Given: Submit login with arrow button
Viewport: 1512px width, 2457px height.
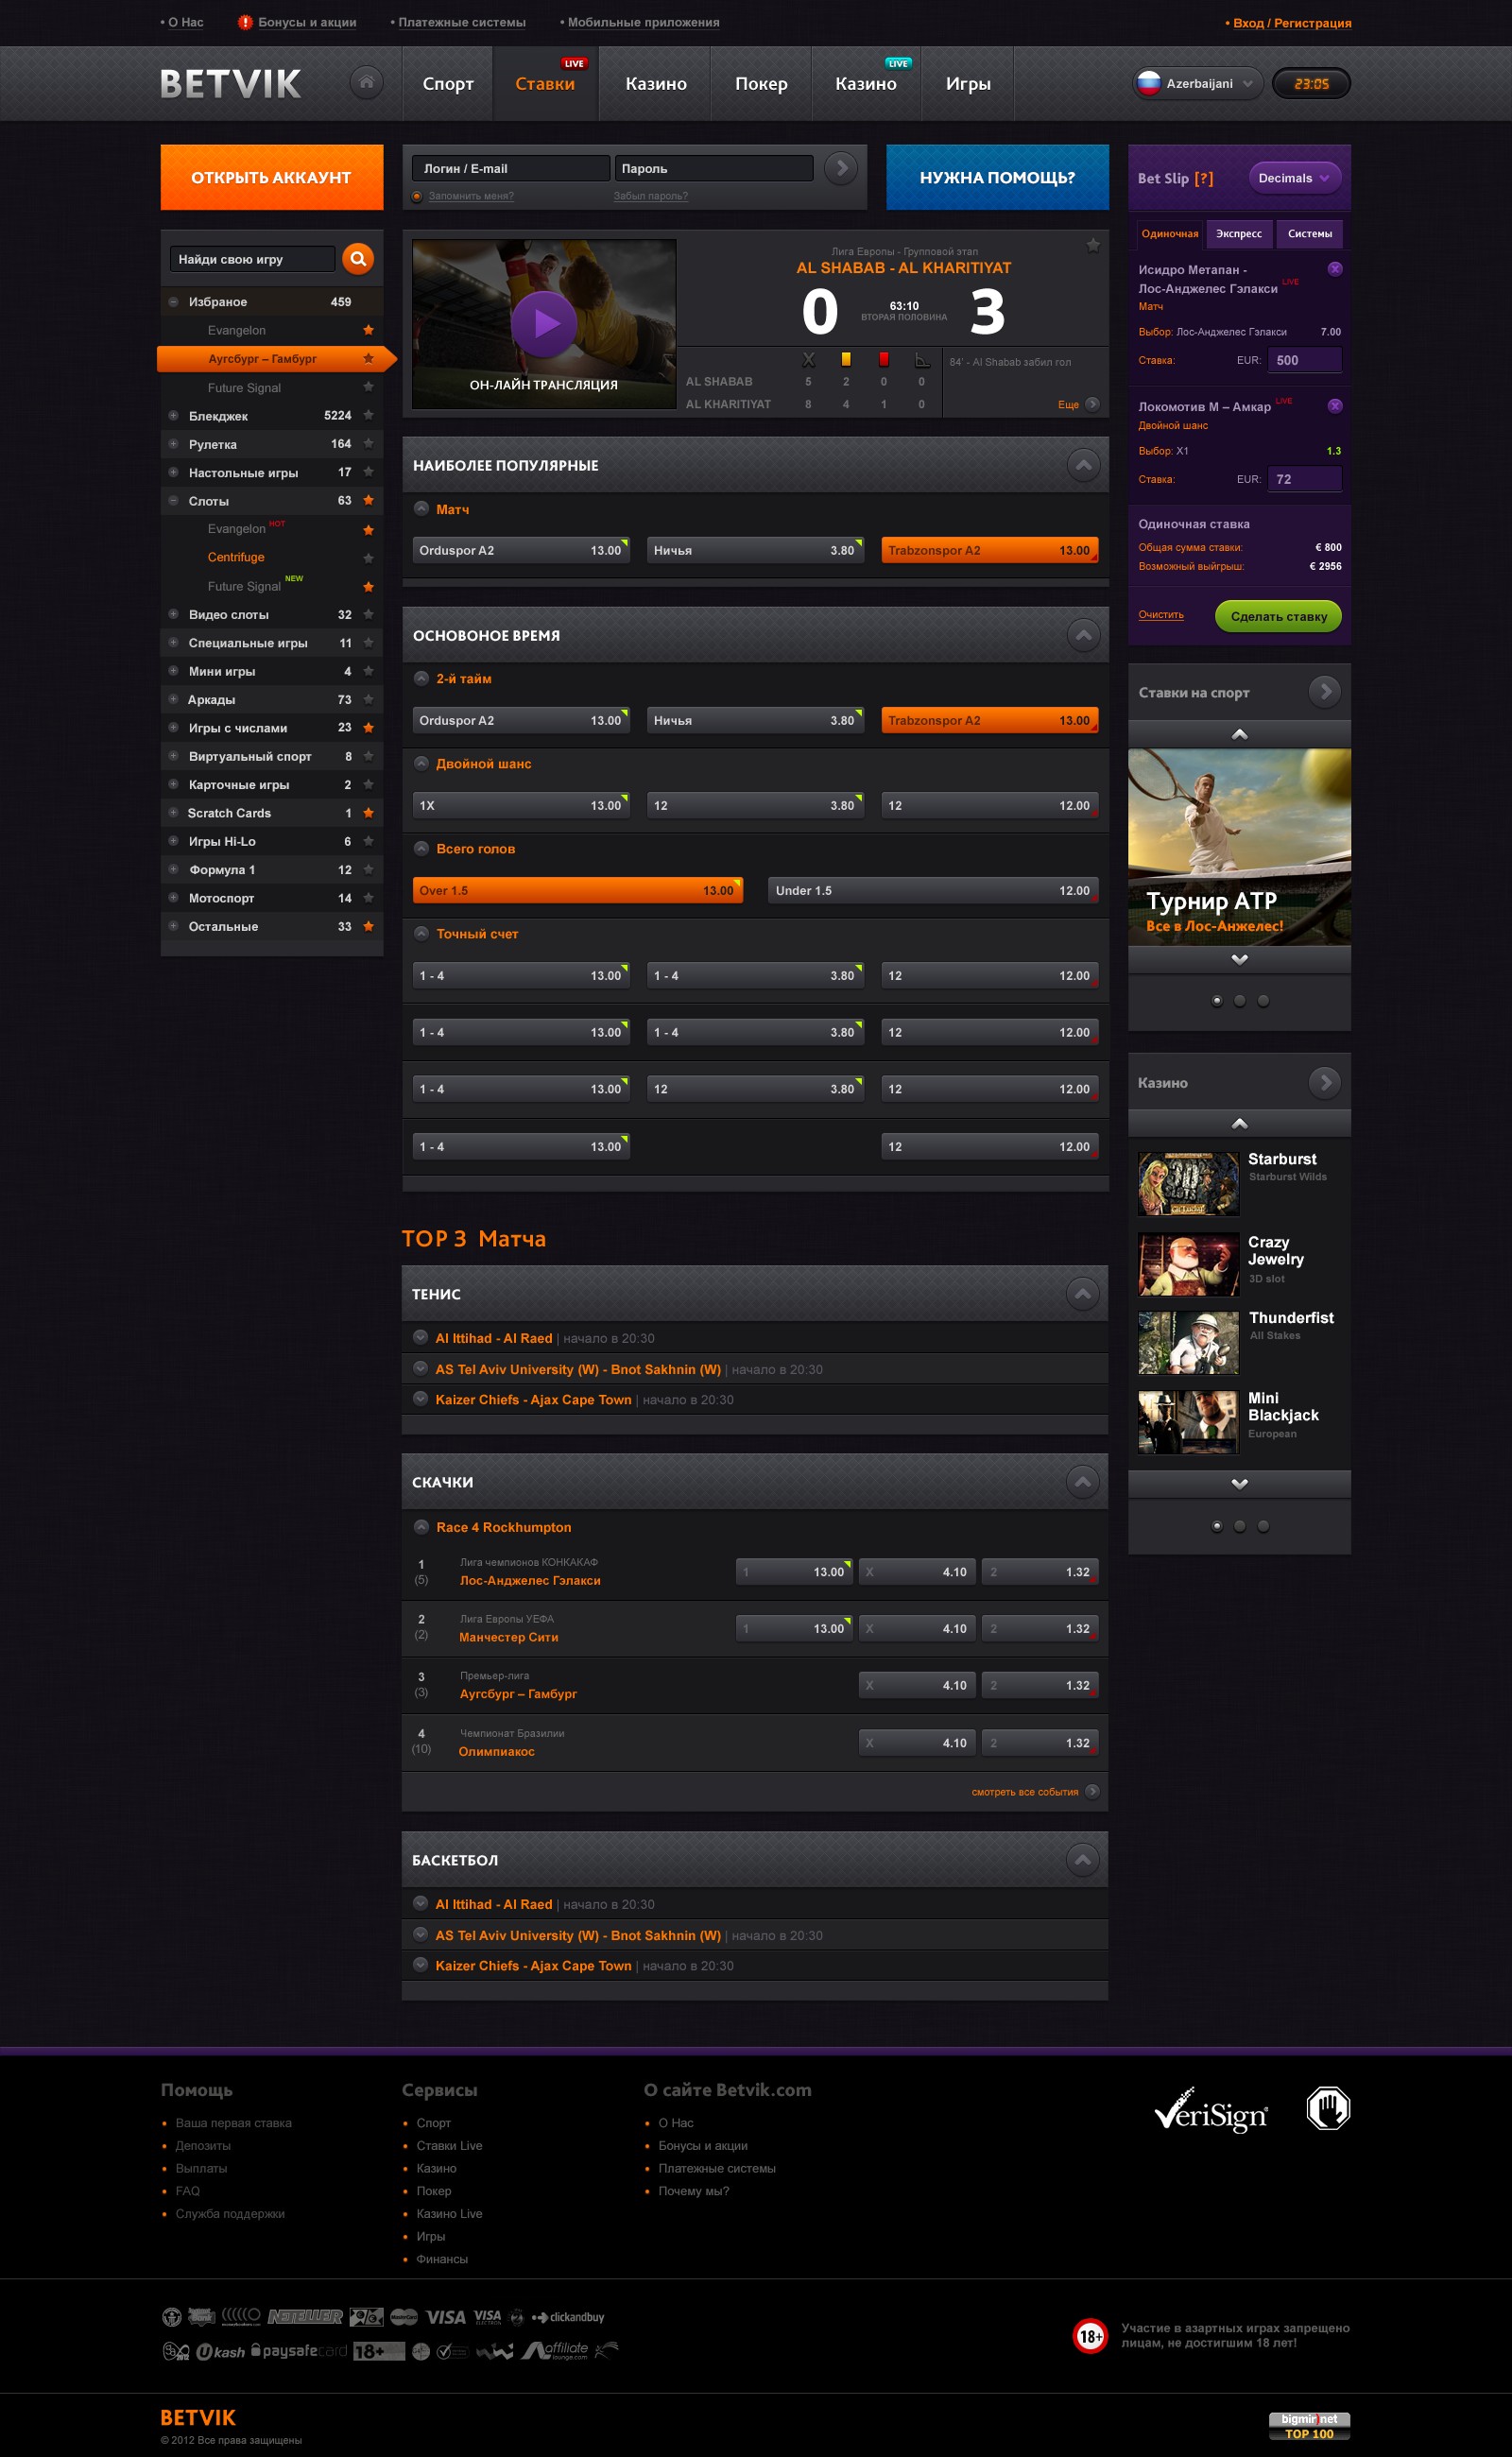Looking at the screenshot, I should 841,168.
